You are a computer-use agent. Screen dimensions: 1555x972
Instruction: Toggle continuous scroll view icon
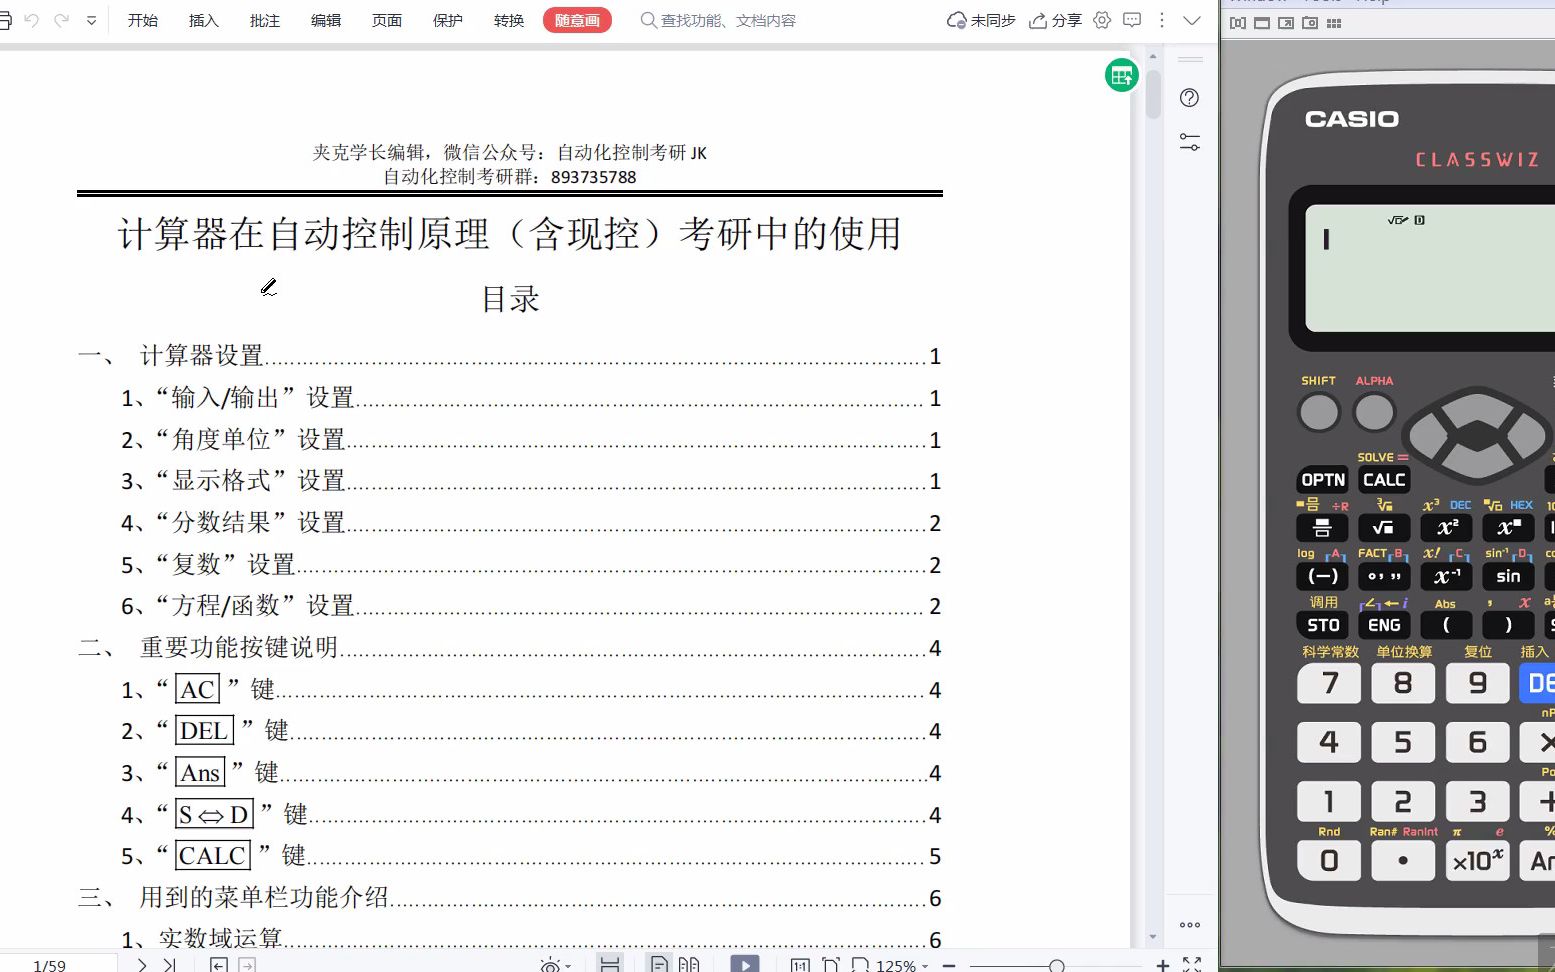click(610, 964)
